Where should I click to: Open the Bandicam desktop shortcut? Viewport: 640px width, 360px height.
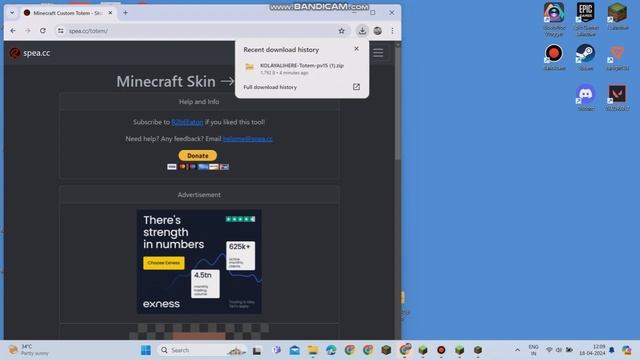[x=554, y=57]
